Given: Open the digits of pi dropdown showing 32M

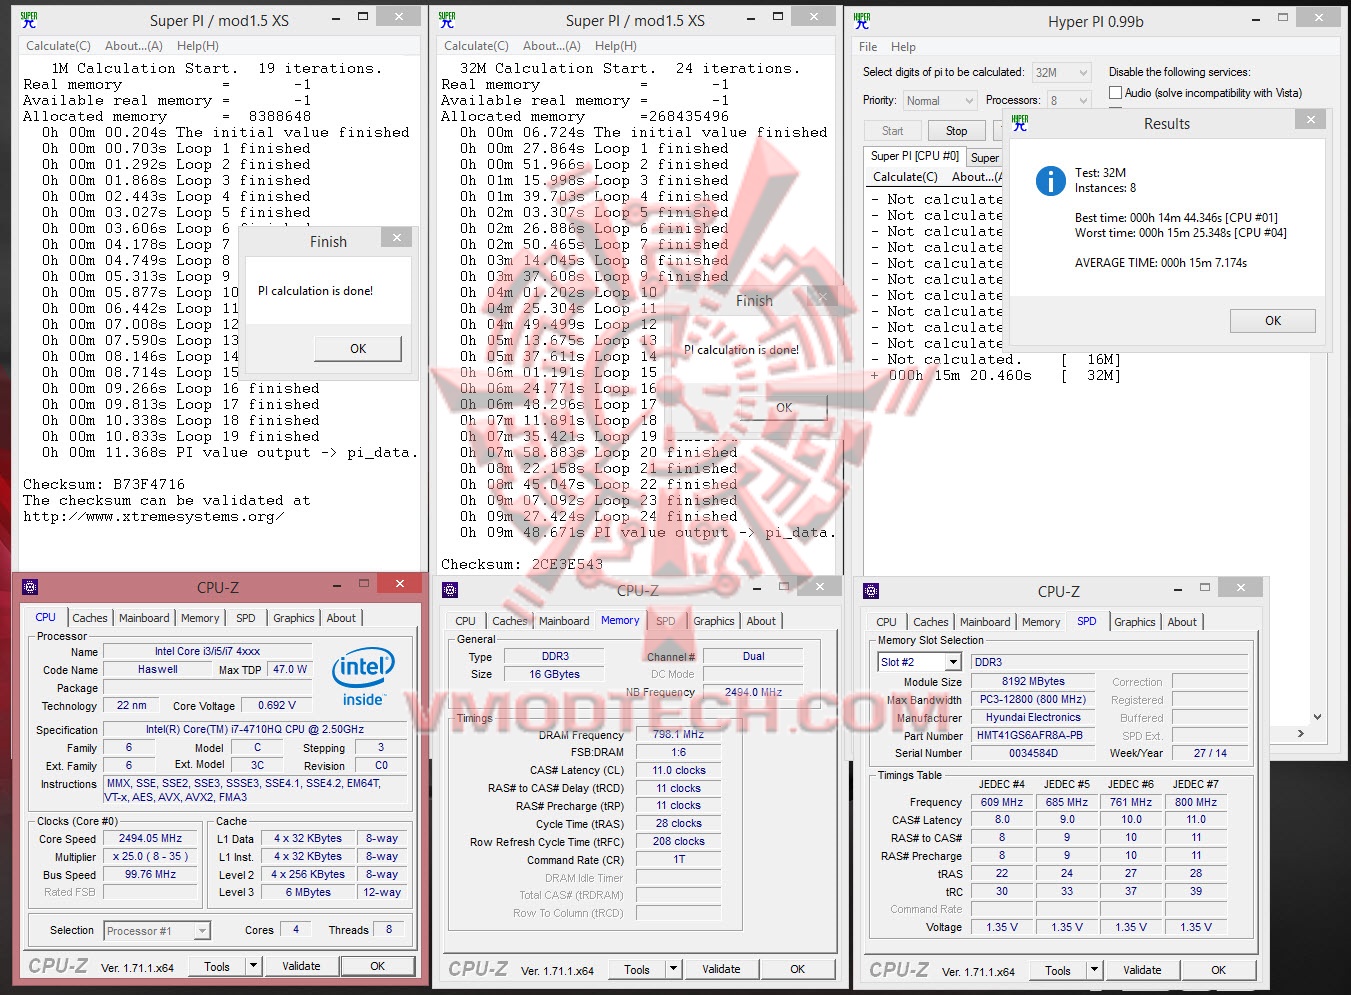Looking at the screenshot, I should point(1061,72).
